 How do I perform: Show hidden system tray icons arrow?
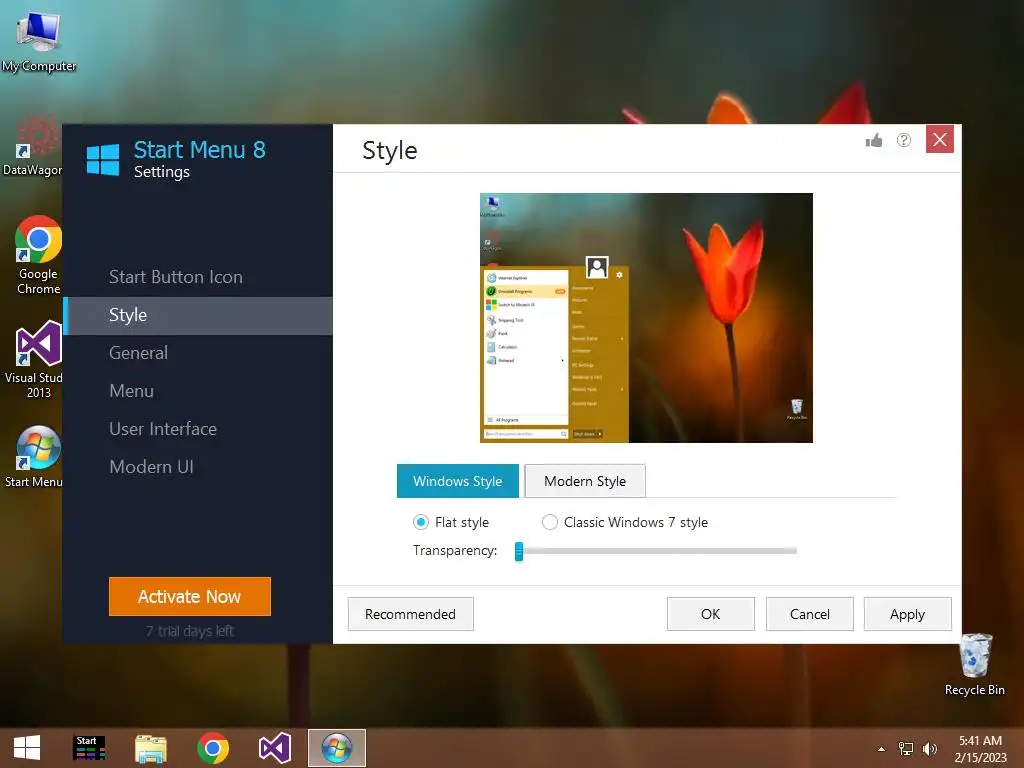881,749
